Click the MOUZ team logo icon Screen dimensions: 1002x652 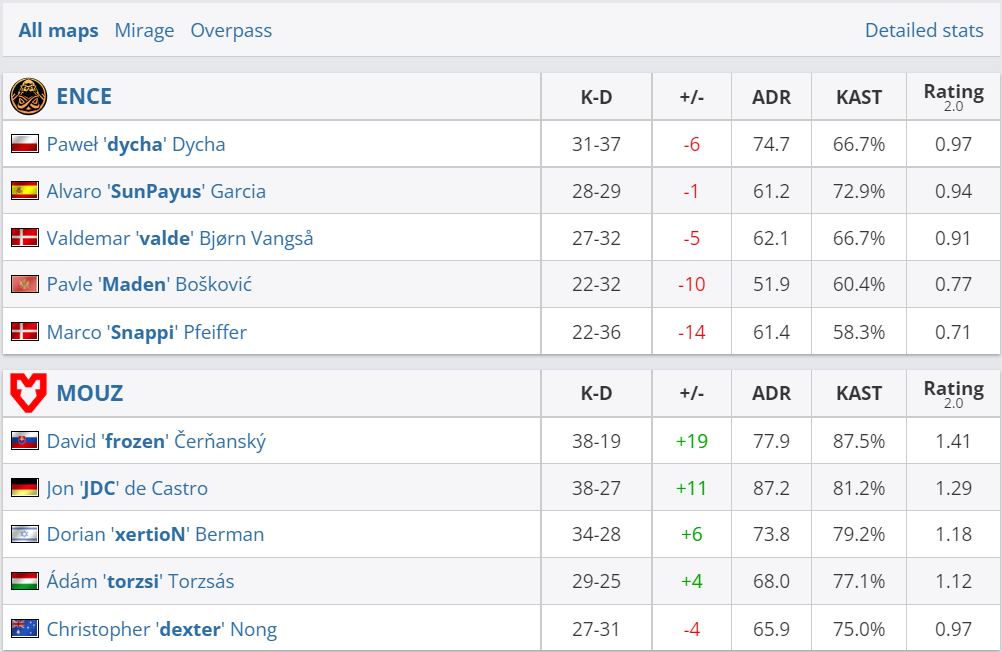point(28,393)
